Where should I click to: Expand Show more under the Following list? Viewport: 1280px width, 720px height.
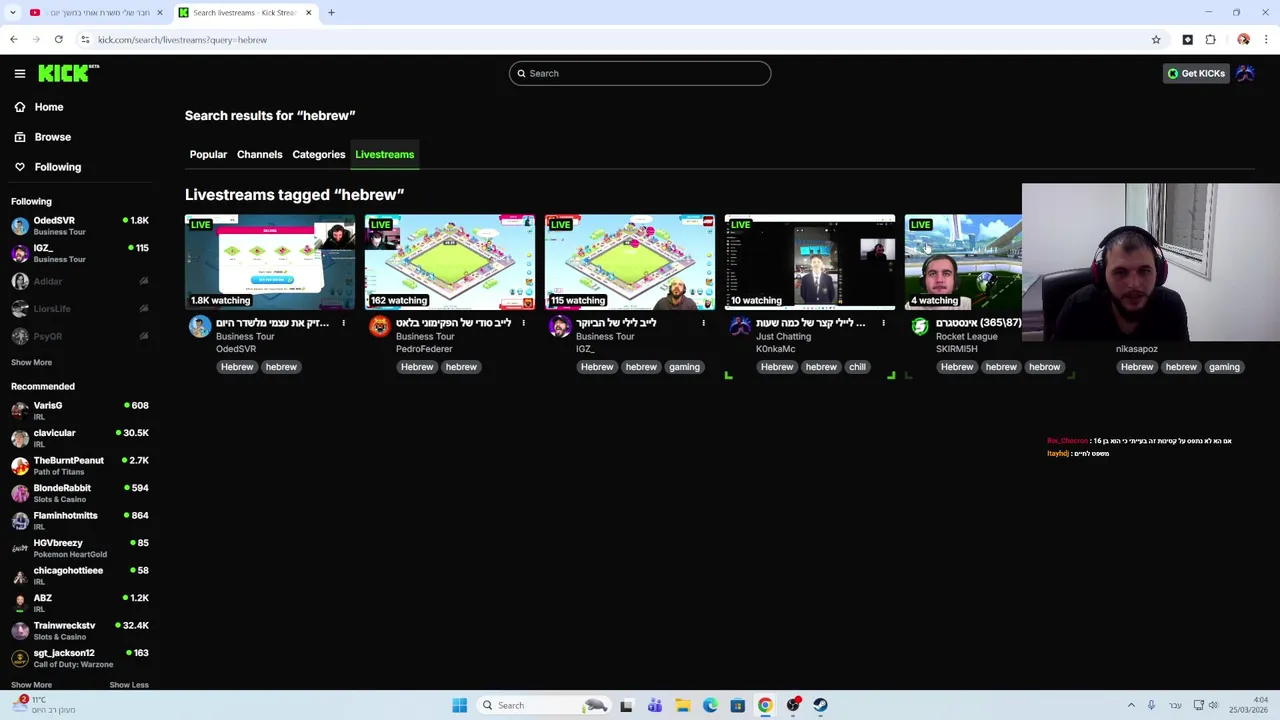tap(31, 363)
